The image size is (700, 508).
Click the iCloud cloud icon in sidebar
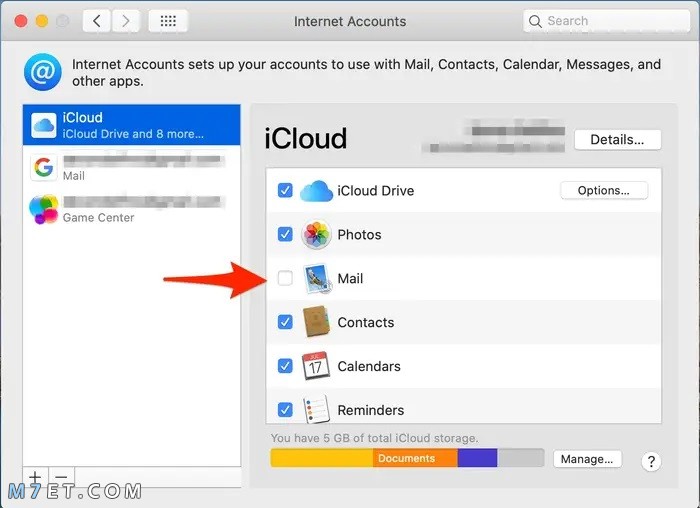[44, 125]
